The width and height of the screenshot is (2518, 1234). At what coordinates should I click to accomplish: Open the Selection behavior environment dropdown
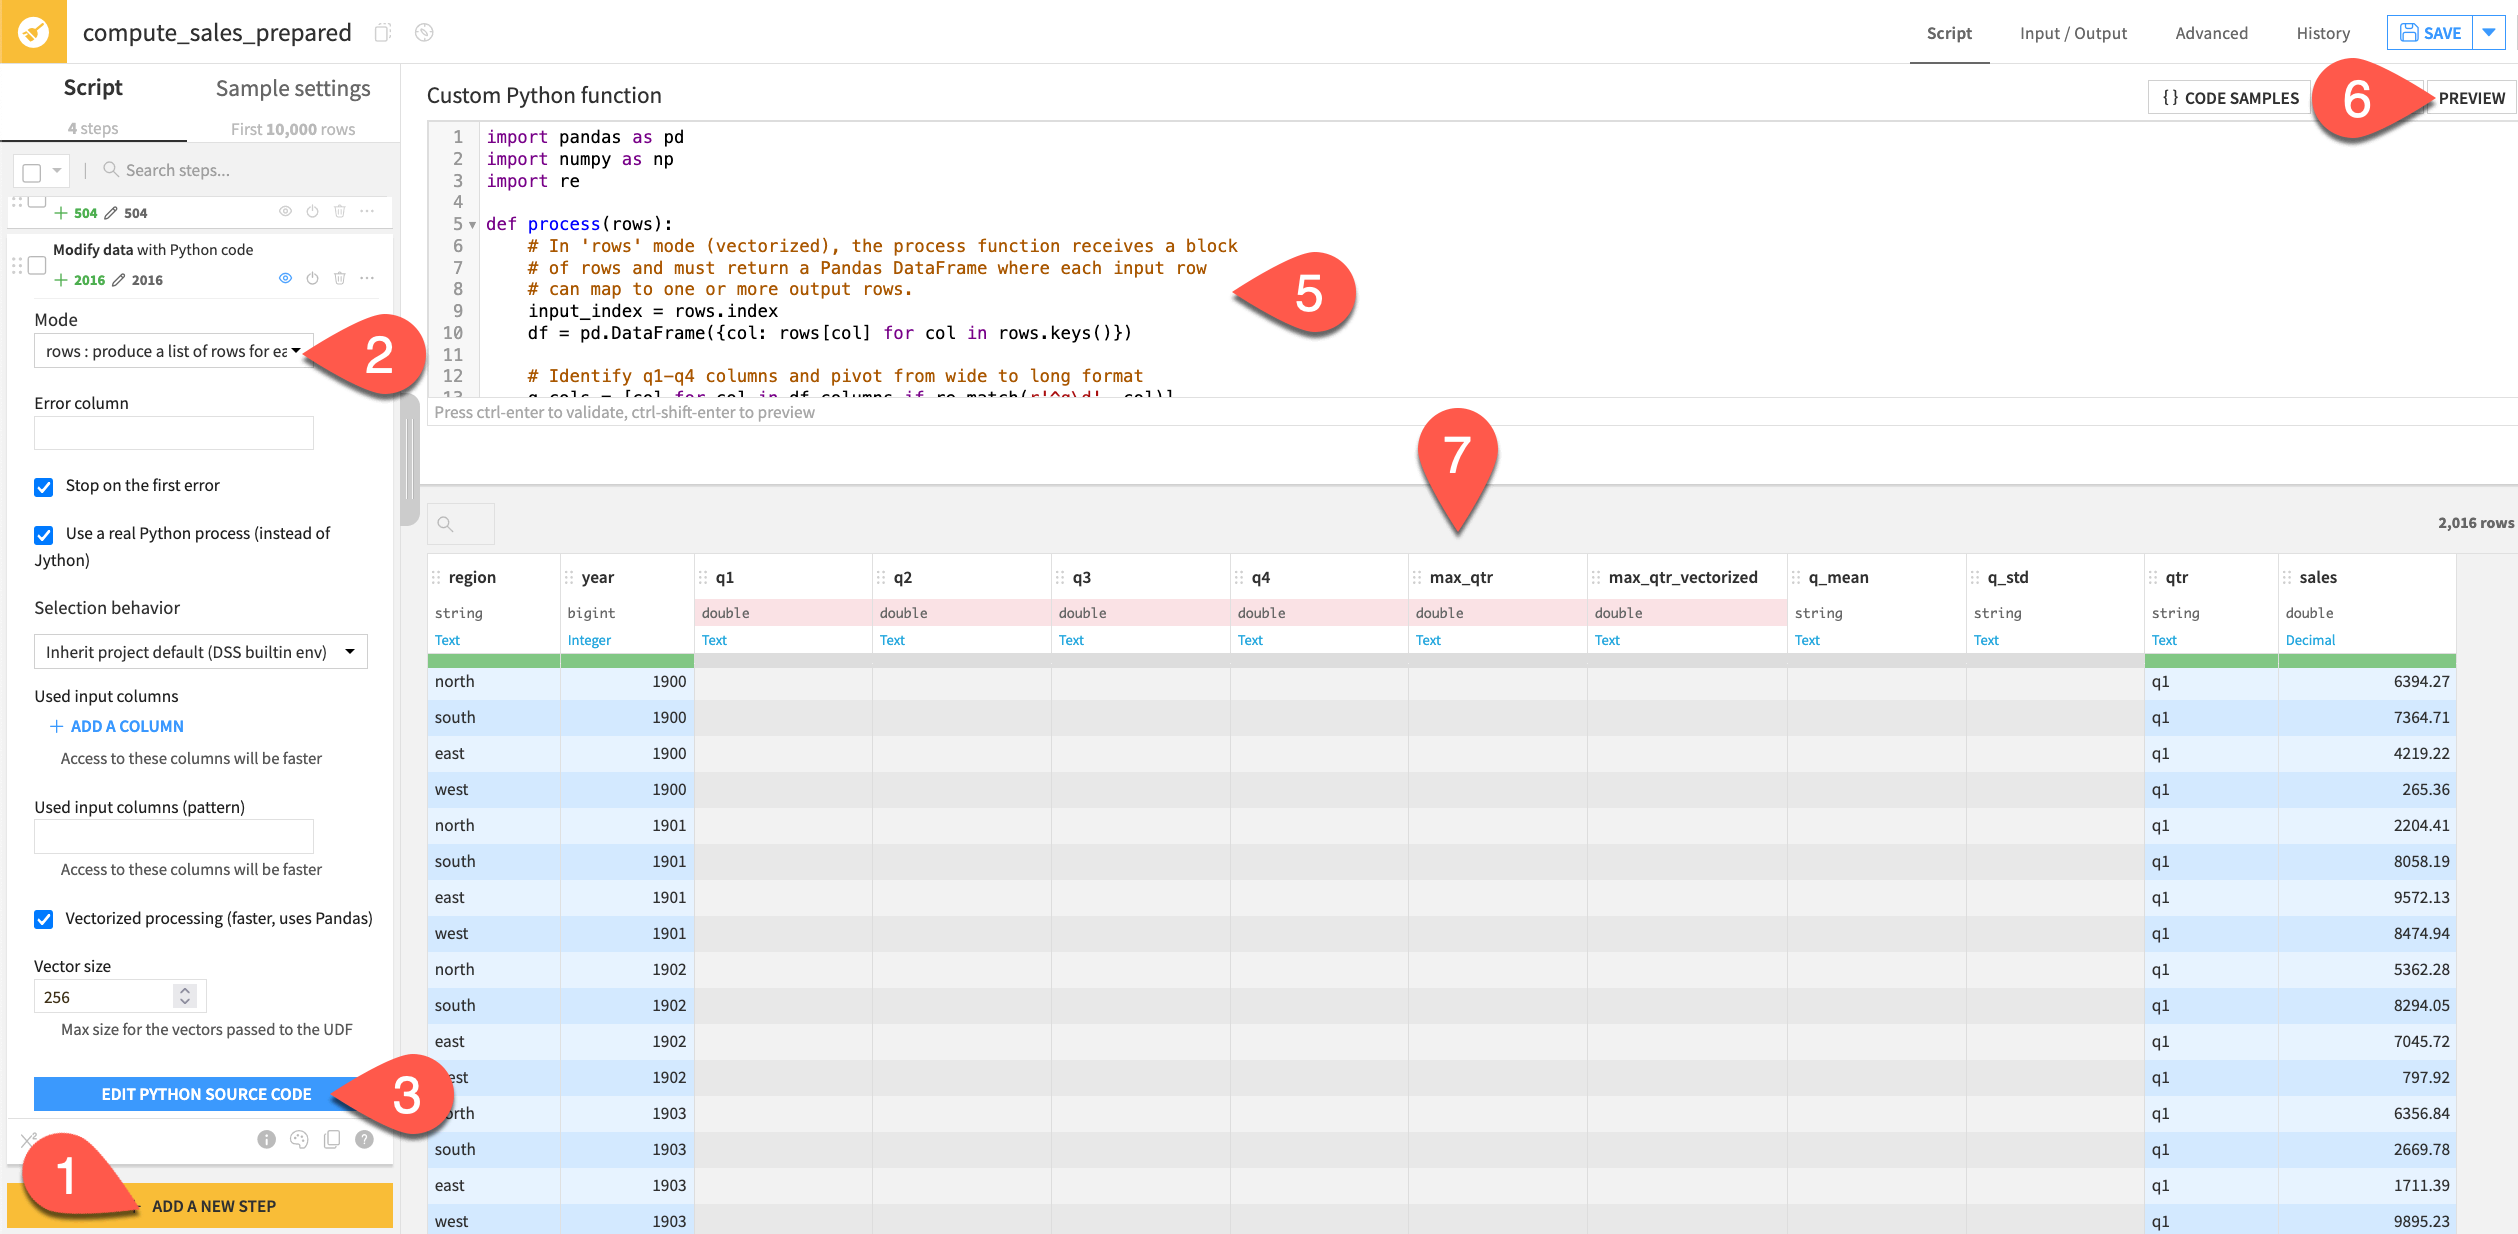tap(200, 652)
